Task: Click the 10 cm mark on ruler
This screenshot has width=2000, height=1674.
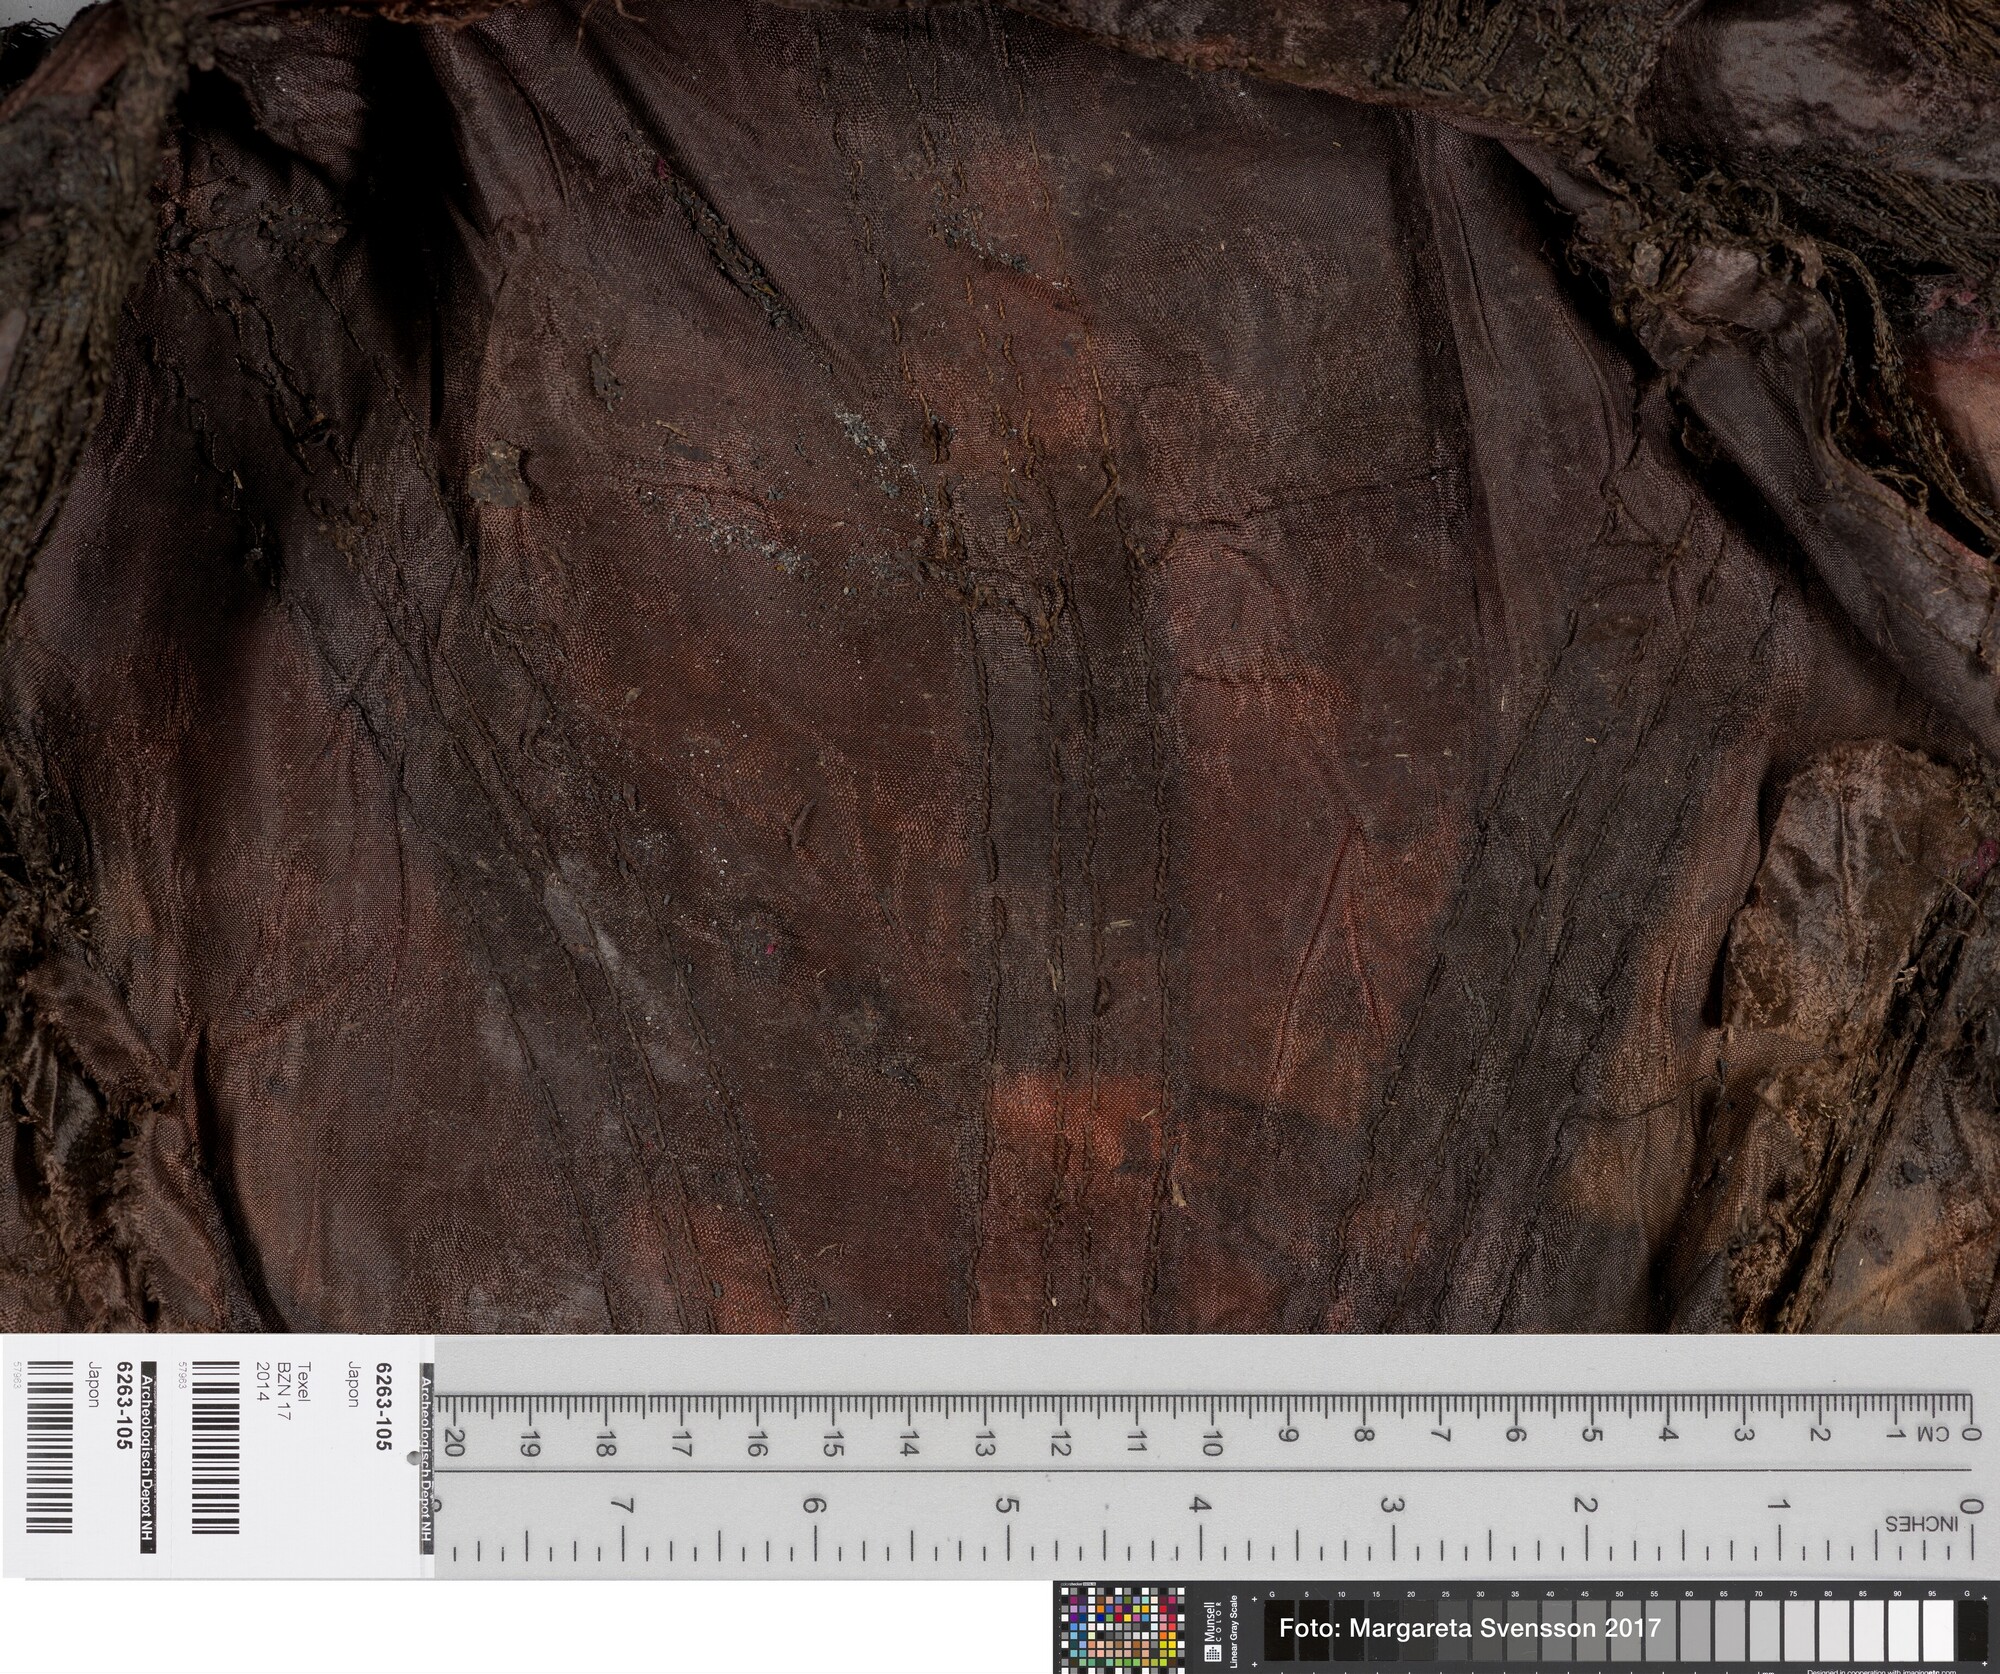Action: (x=1211, y=1444)
